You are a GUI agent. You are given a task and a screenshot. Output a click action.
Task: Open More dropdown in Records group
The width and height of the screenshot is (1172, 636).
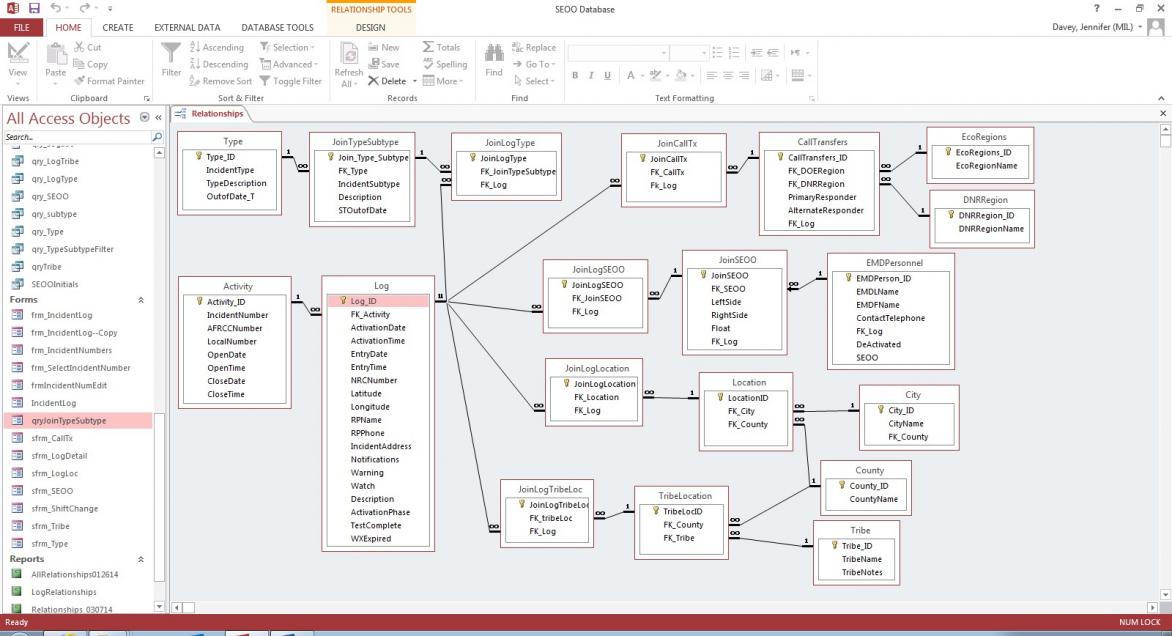point(442,81)
